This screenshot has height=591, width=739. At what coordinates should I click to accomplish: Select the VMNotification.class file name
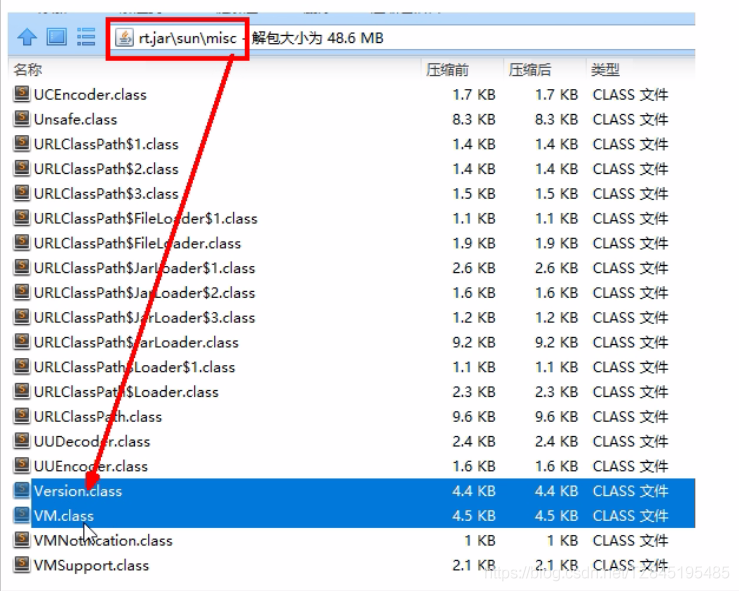[x=103, y=541]
